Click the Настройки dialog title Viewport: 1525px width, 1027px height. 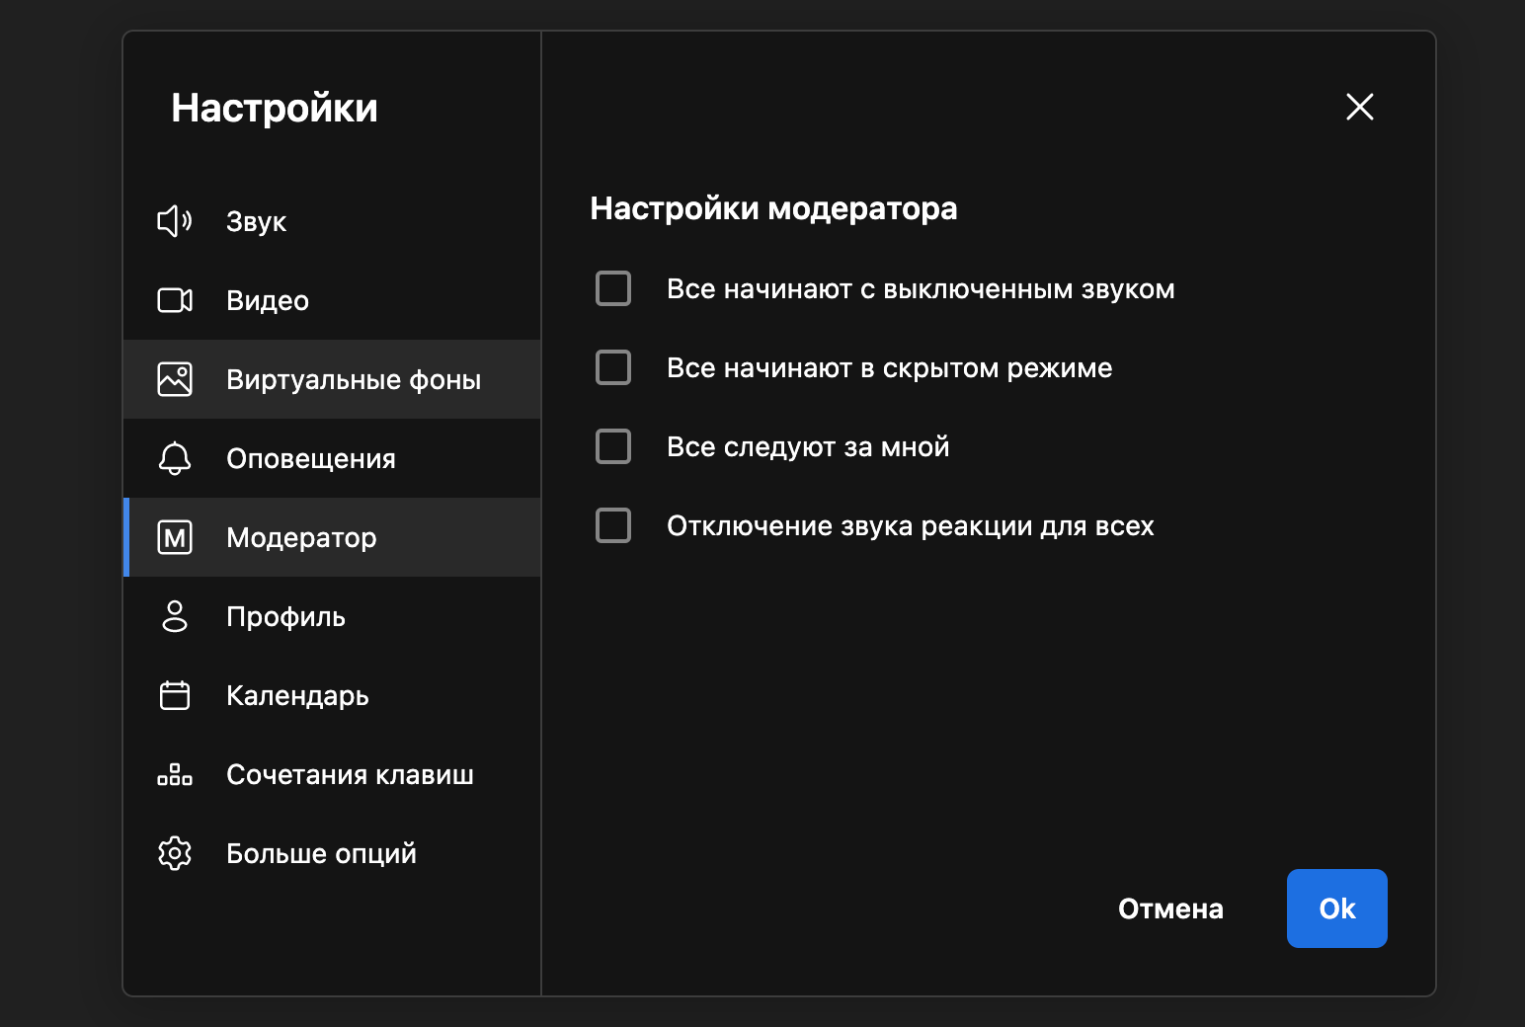click(x=274, y=108)
